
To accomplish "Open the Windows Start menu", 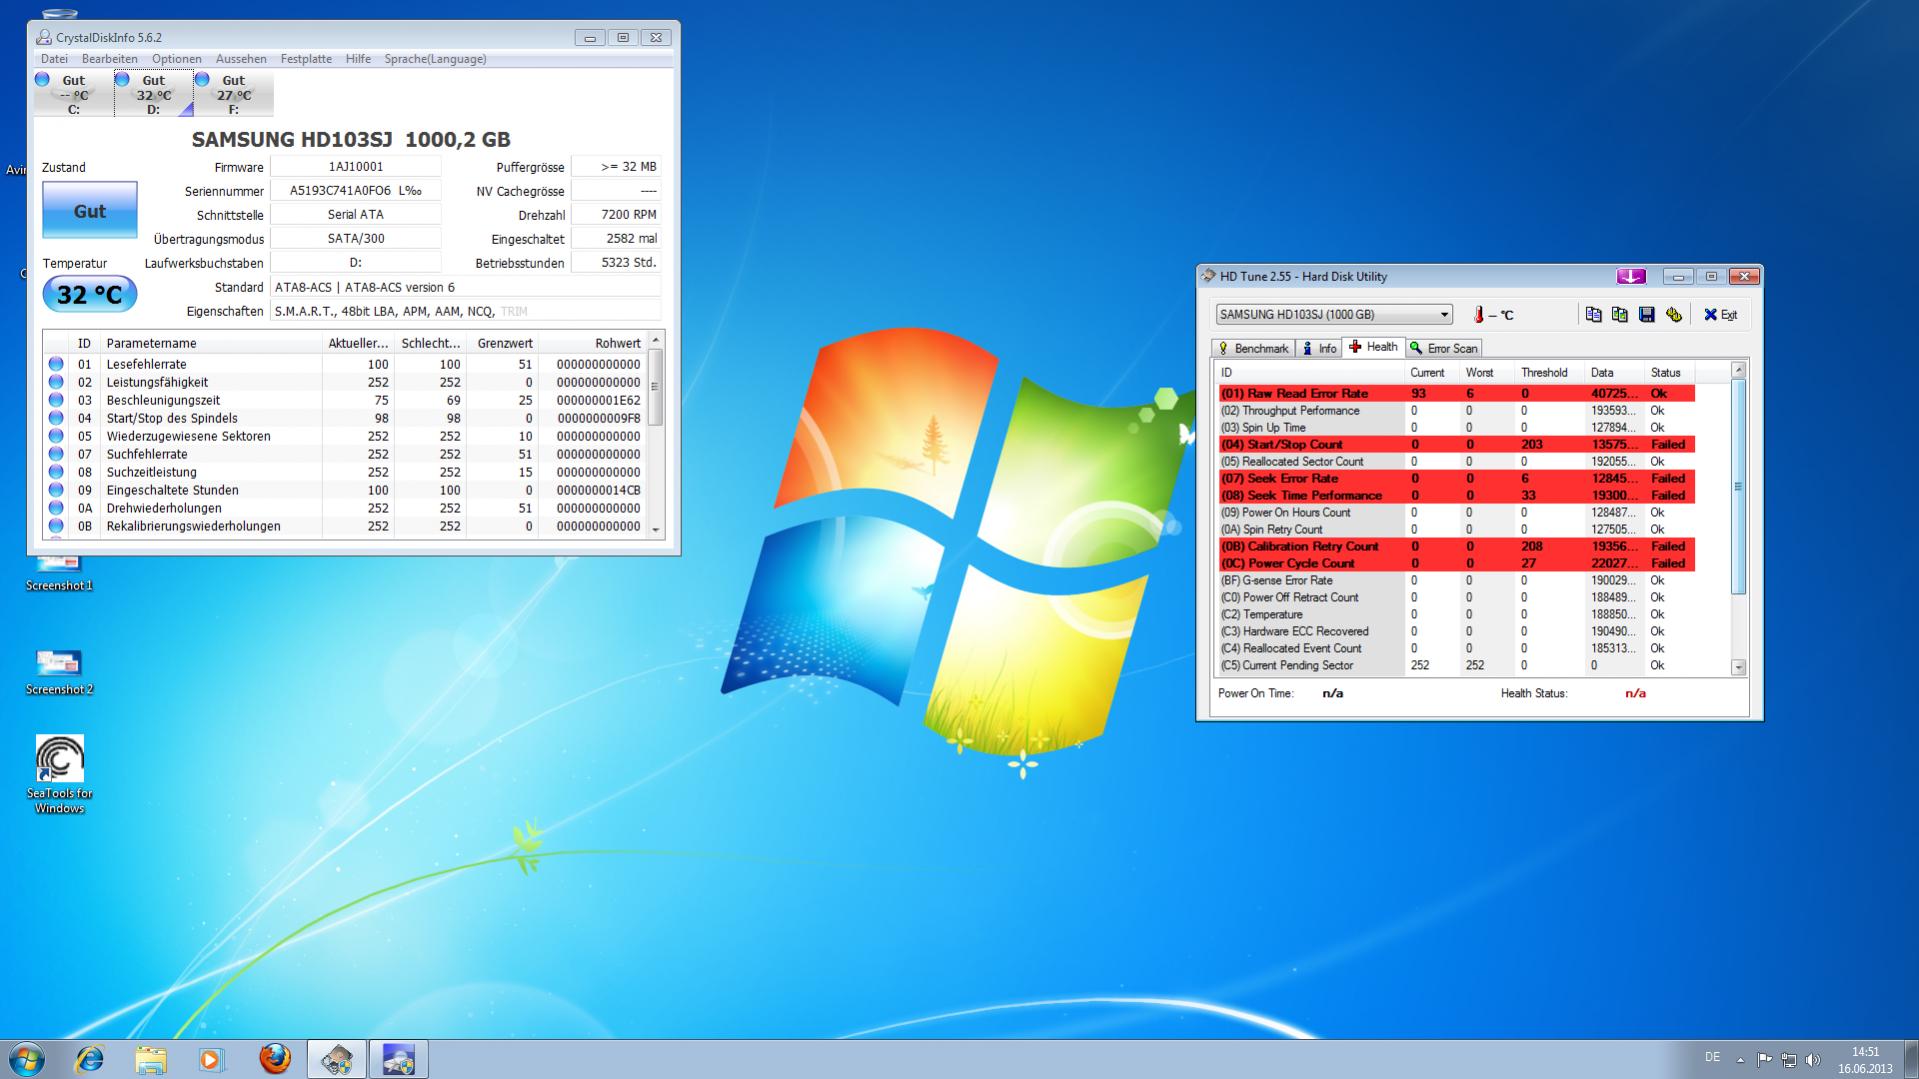I will pyautogui.click(x=26, y=1059).
